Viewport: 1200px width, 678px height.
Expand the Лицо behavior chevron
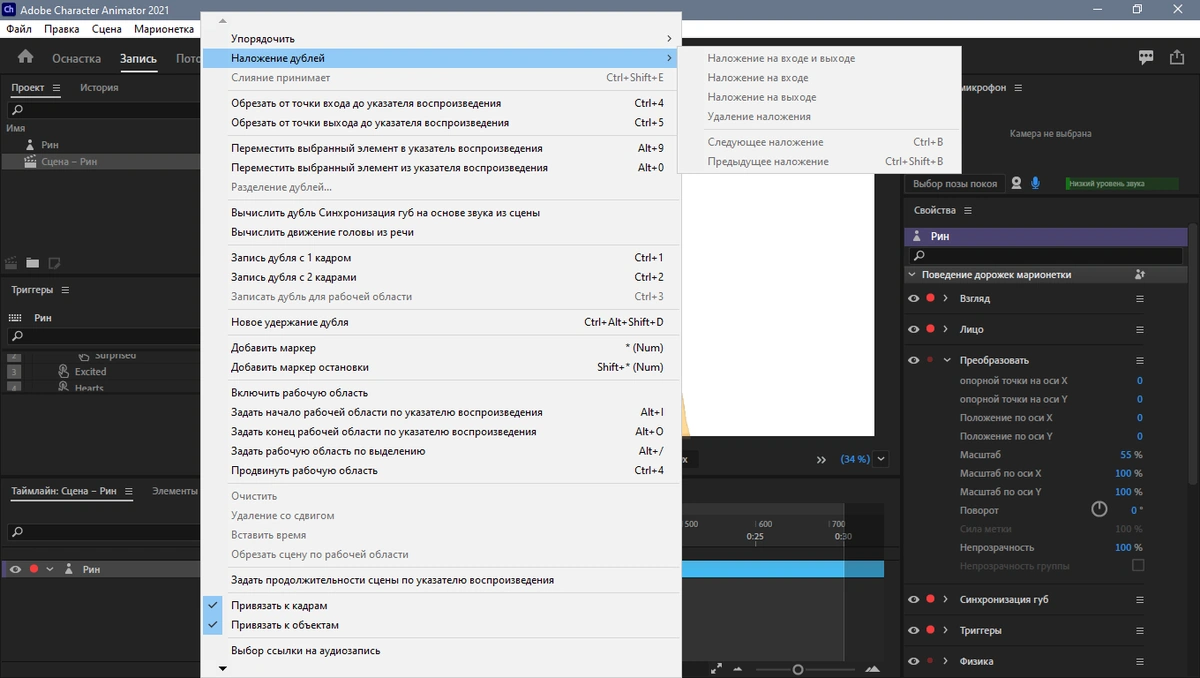coord(946,329)
